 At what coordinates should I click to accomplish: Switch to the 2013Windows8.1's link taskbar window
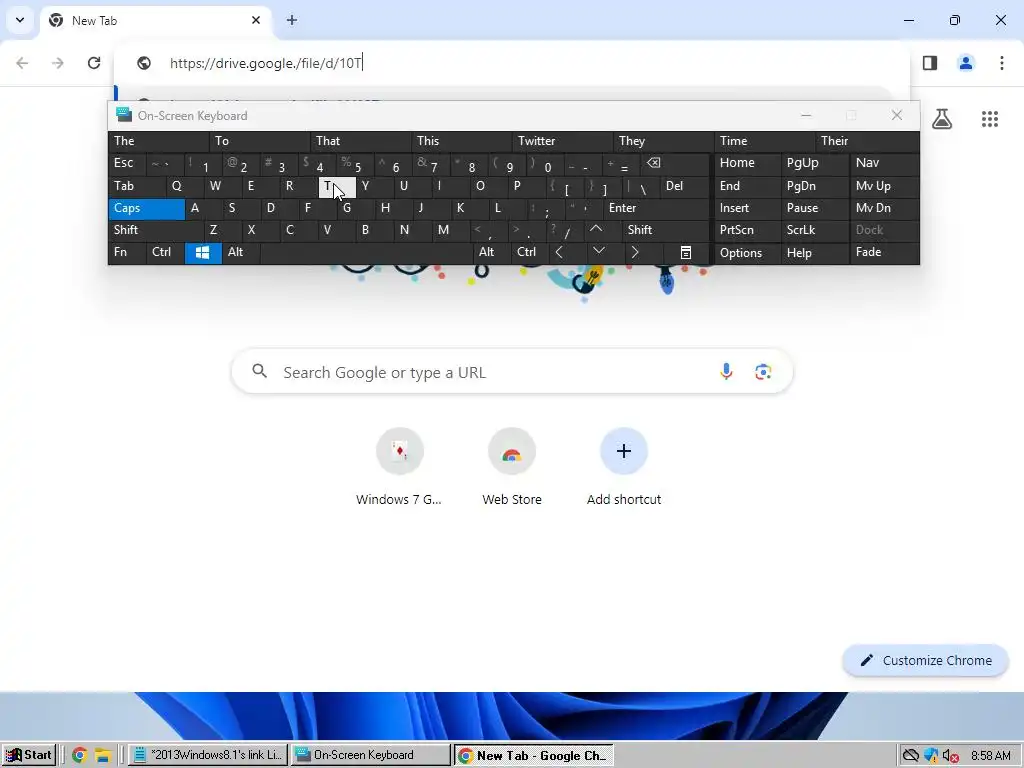207,755
